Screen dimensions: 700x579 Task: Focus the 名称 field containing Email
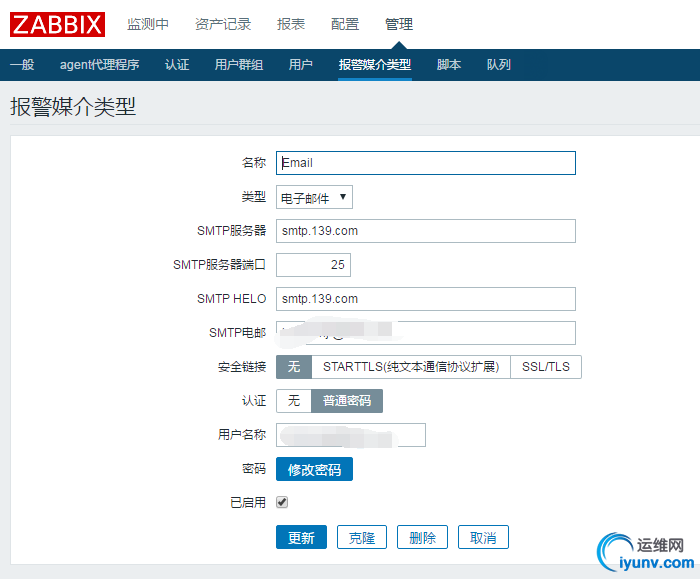[426, 163]
